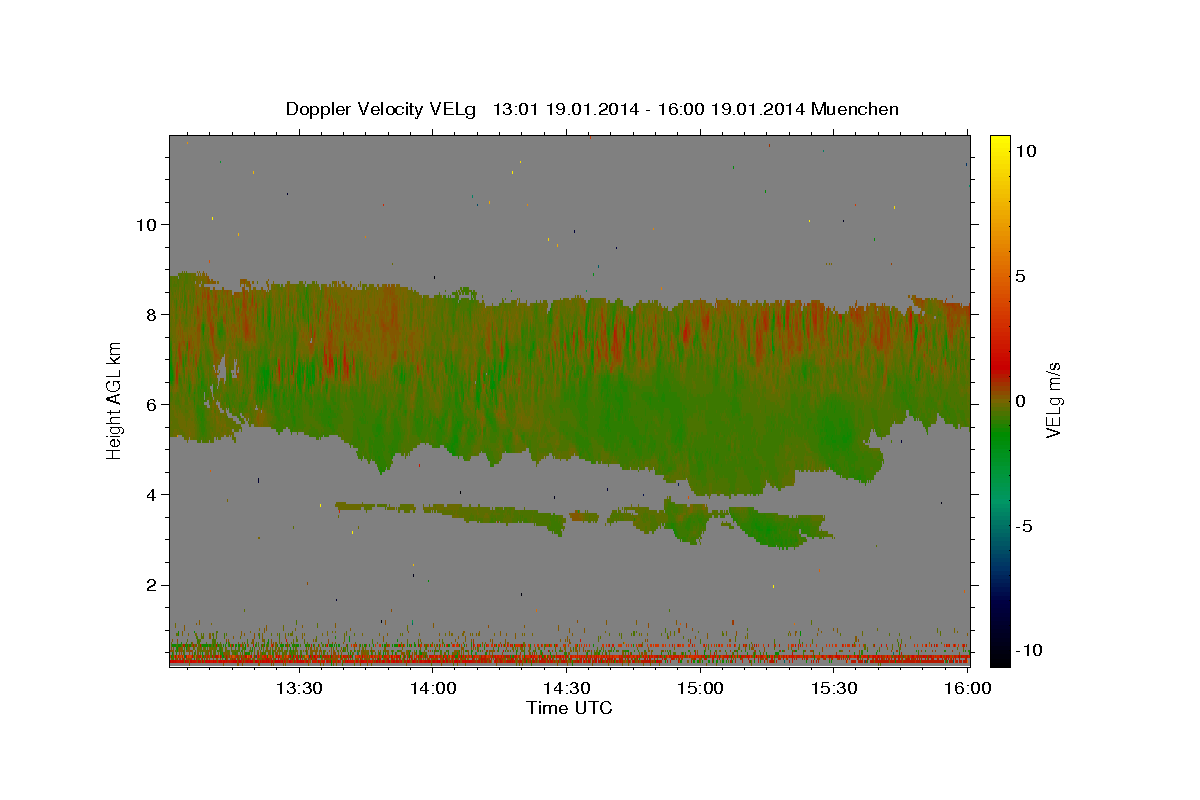Click the height axis label 8
This screenshot has height=800, width=1200.
coord(150,314)
